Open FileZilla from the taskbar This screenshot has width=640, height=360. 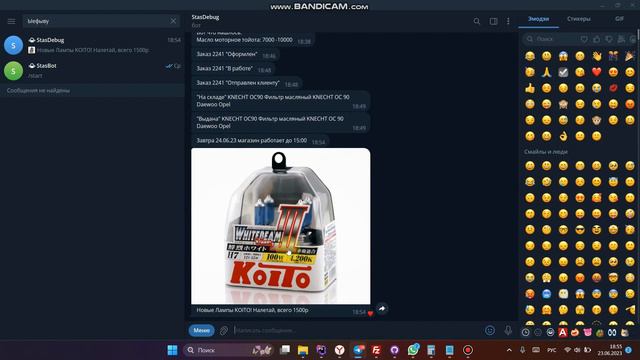pos(376,350)
